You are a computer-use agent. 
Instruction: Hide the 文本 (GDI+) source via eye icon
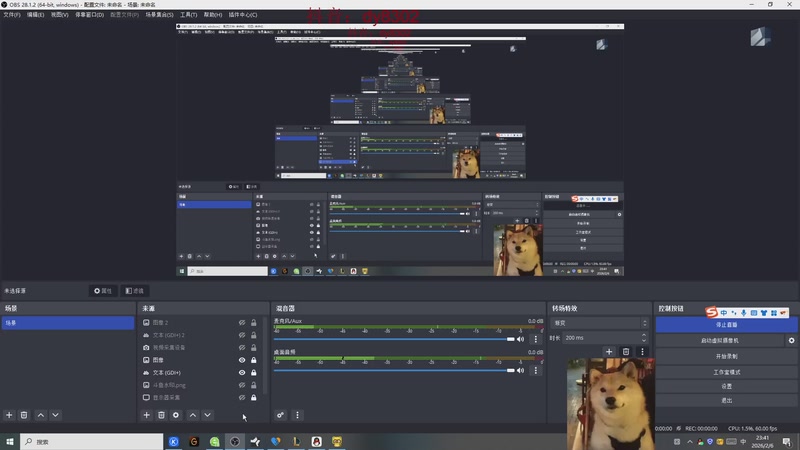pyautogui.click(x=242, y=372)
